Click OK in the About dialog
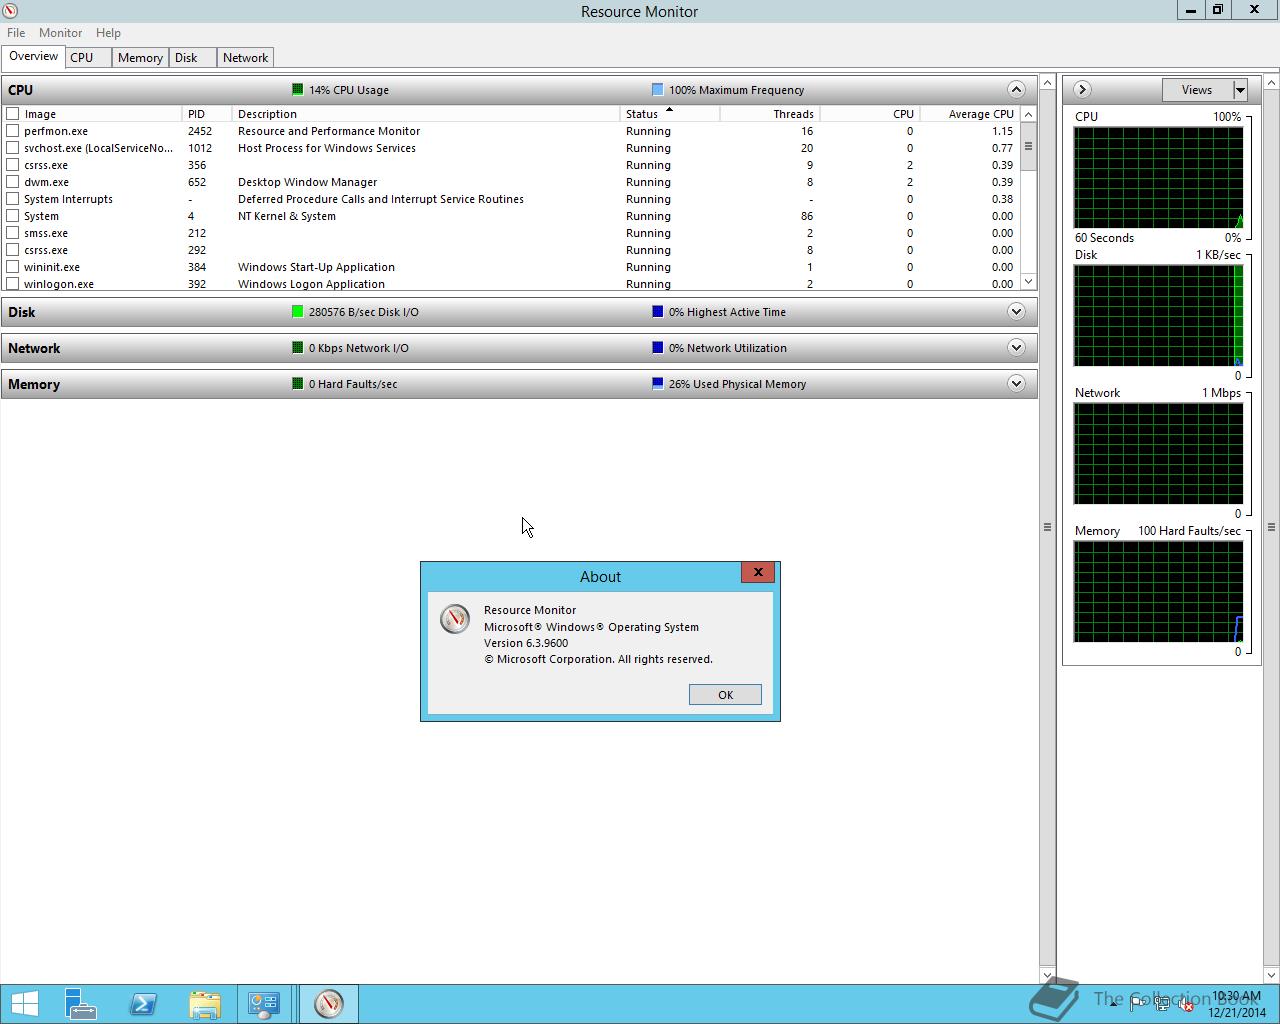The width and height of the screenshot is (1280, 1024). (725, 695)
